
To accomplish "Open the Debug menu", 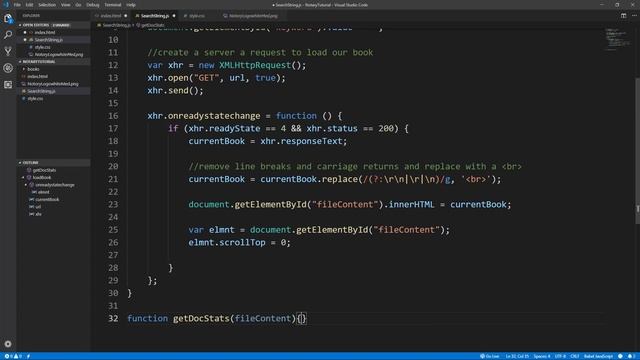I will coord(93,5).
